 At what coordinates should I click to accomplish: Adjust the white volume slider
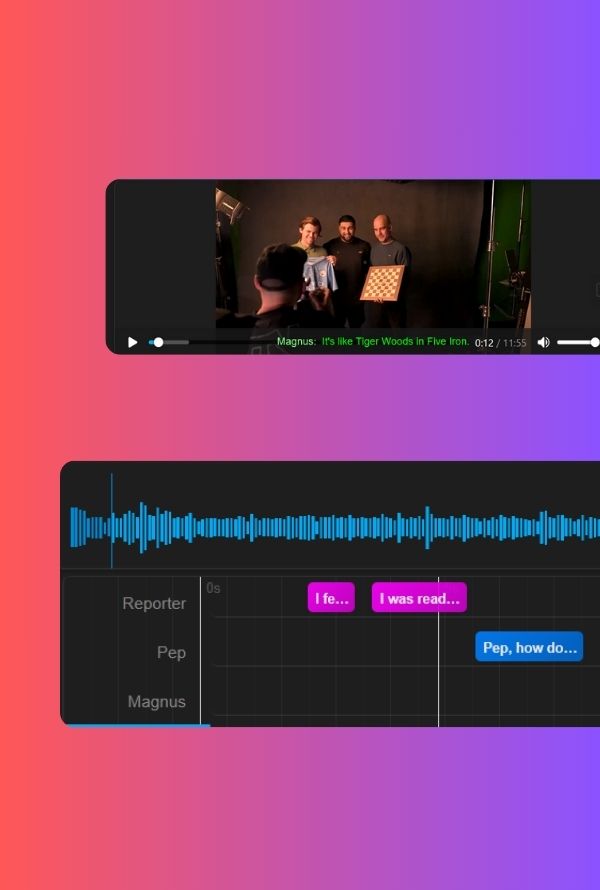tap(577, 342)
